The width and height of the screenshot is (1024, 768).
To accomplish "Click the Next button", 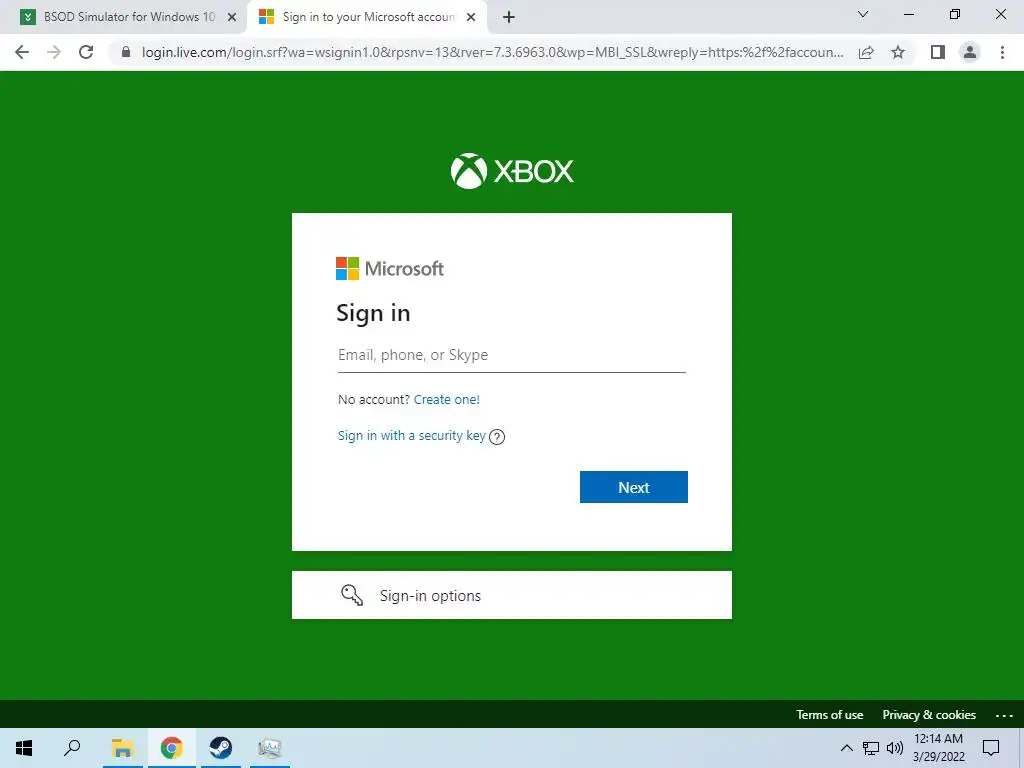I will tap(633, 487).
